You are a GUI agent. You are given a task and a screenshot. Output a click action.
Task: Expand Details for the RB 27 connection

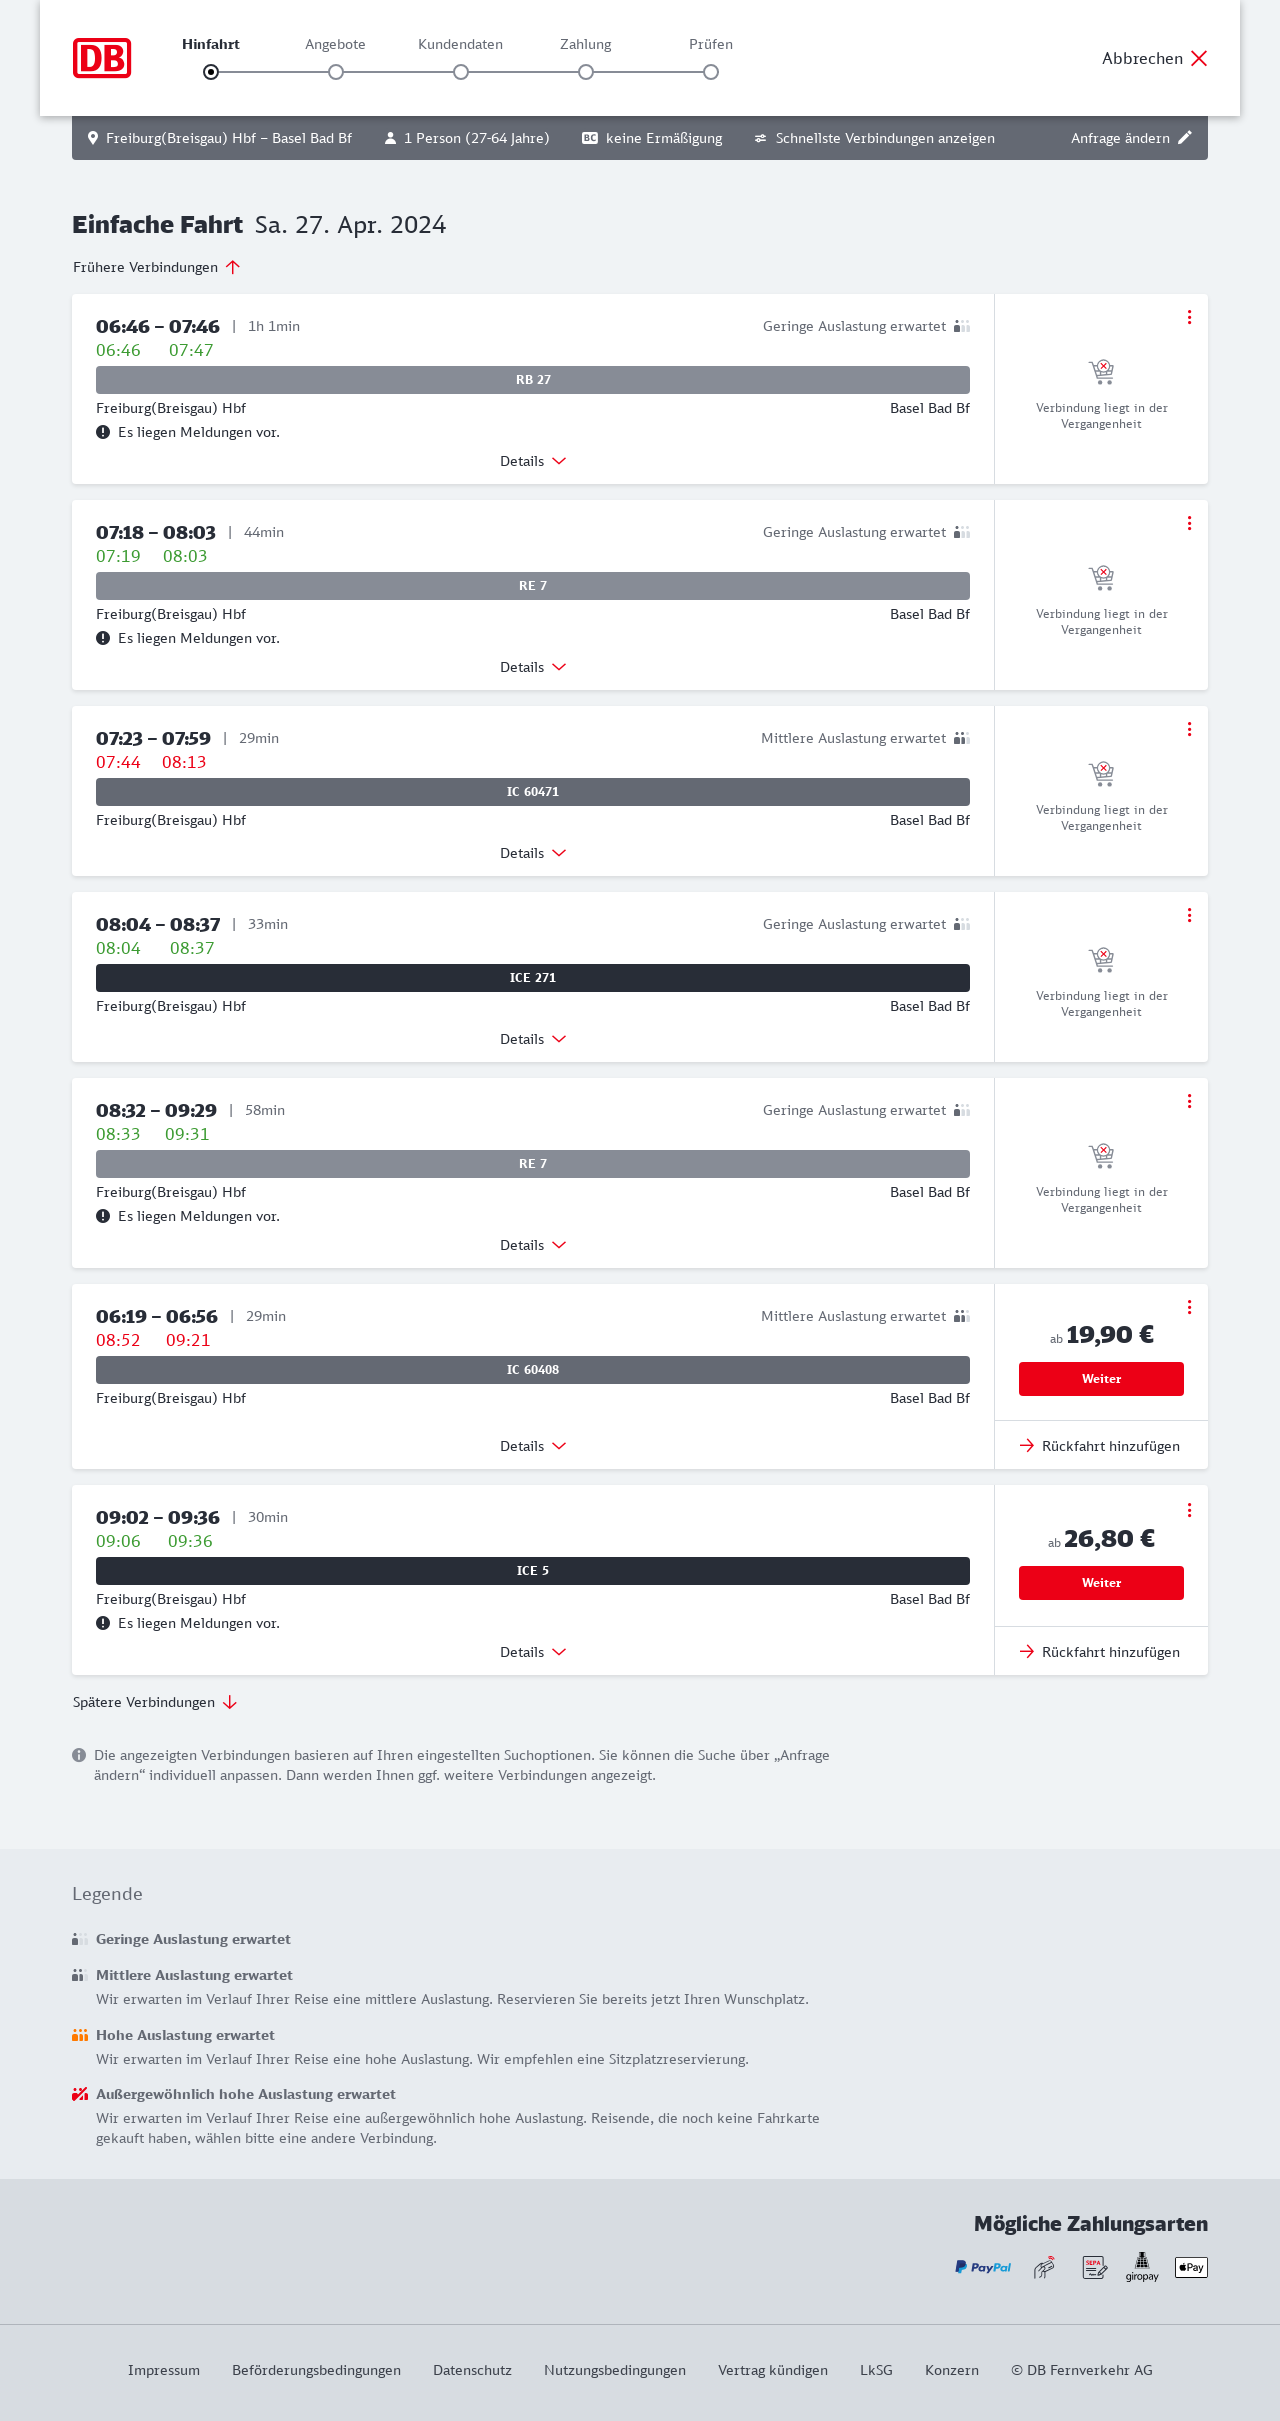coord(533,461)
